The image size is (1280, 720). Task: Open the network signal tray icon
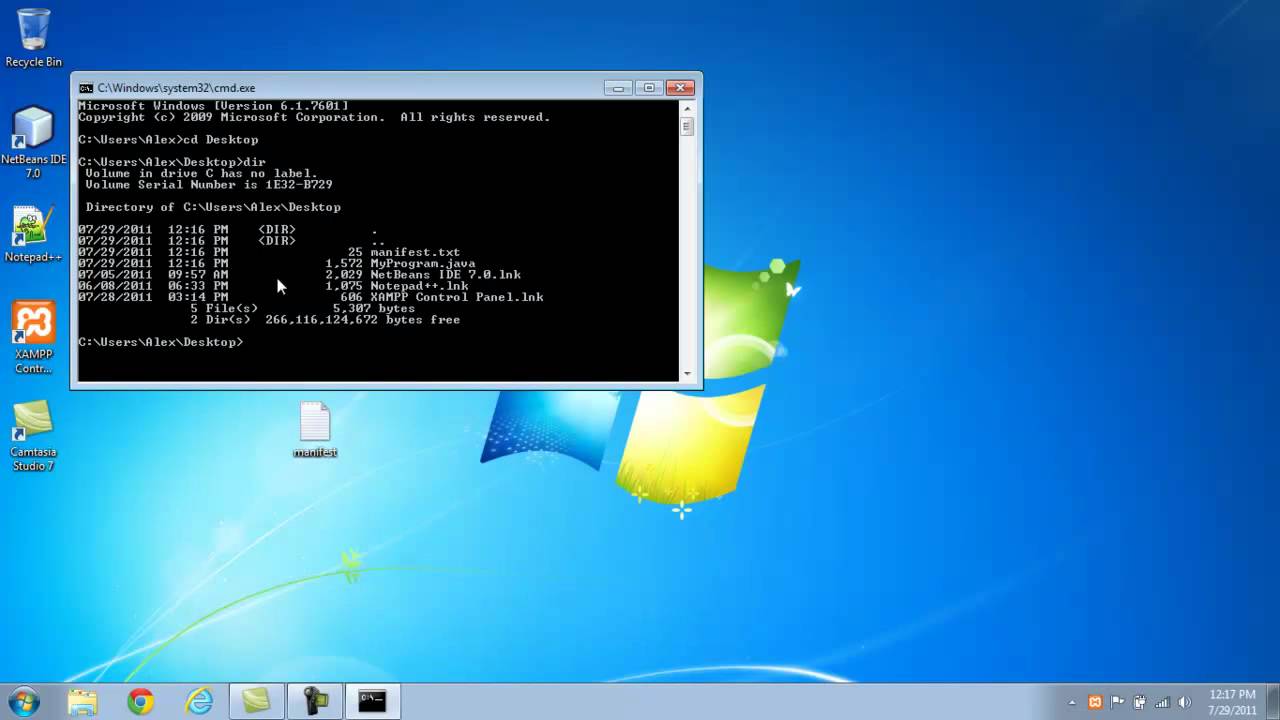(1162, 702)
